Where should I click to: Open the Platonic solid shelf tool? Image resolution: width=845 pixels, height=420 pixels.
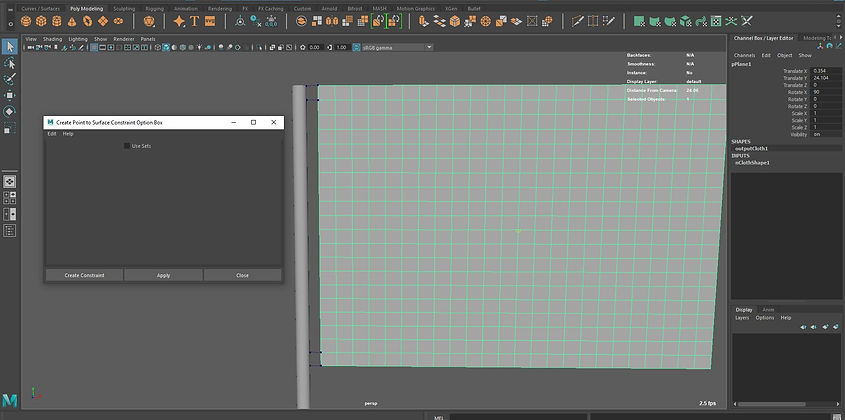(x=149, y=21)
